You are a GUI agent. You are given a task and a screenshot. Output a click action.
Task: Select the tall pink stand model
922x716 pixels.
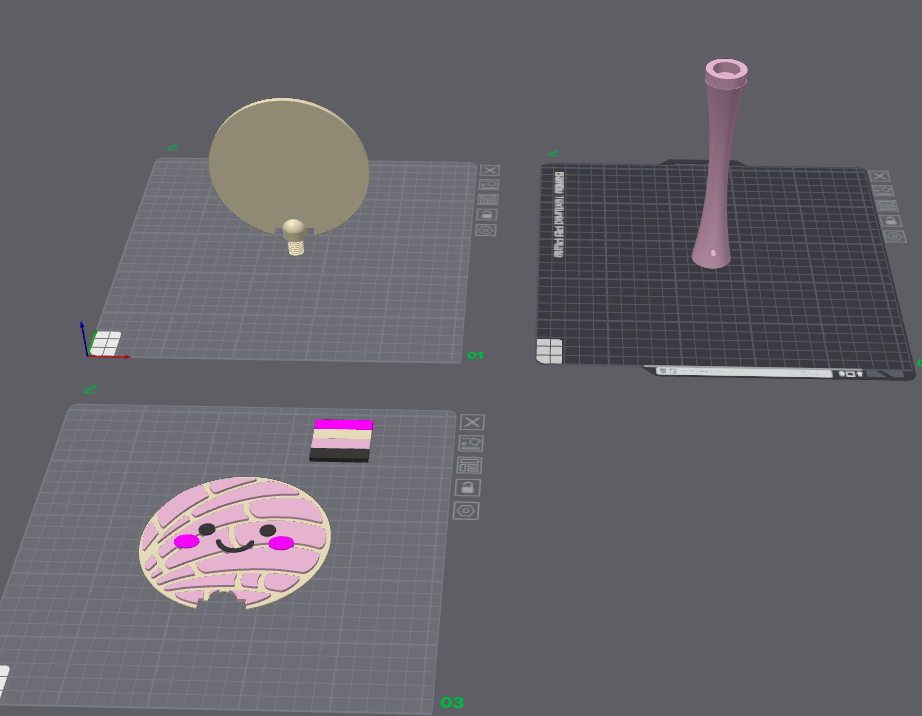coord(719,165)
